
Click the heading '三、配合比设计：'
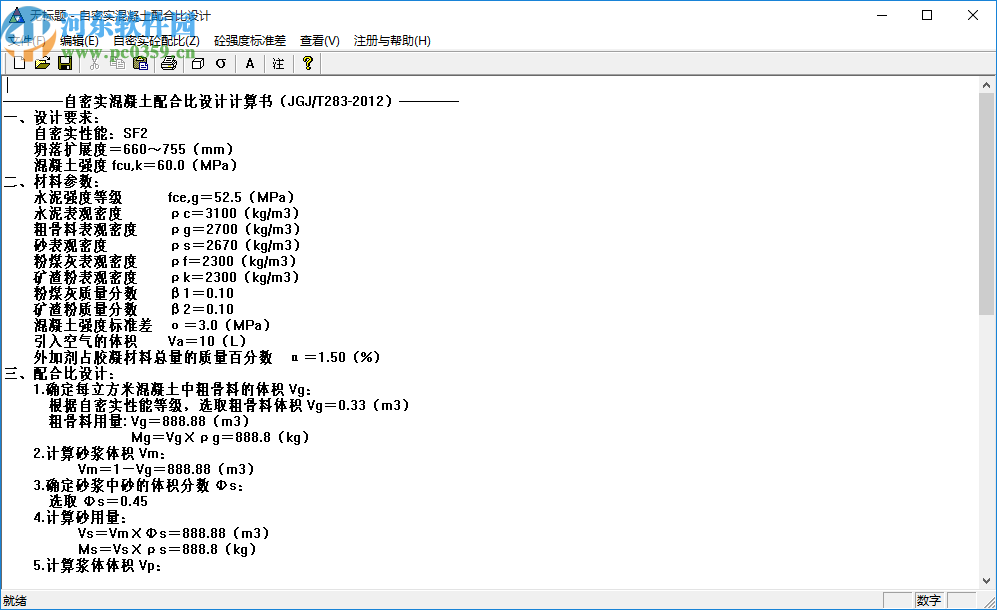point(60,373)
